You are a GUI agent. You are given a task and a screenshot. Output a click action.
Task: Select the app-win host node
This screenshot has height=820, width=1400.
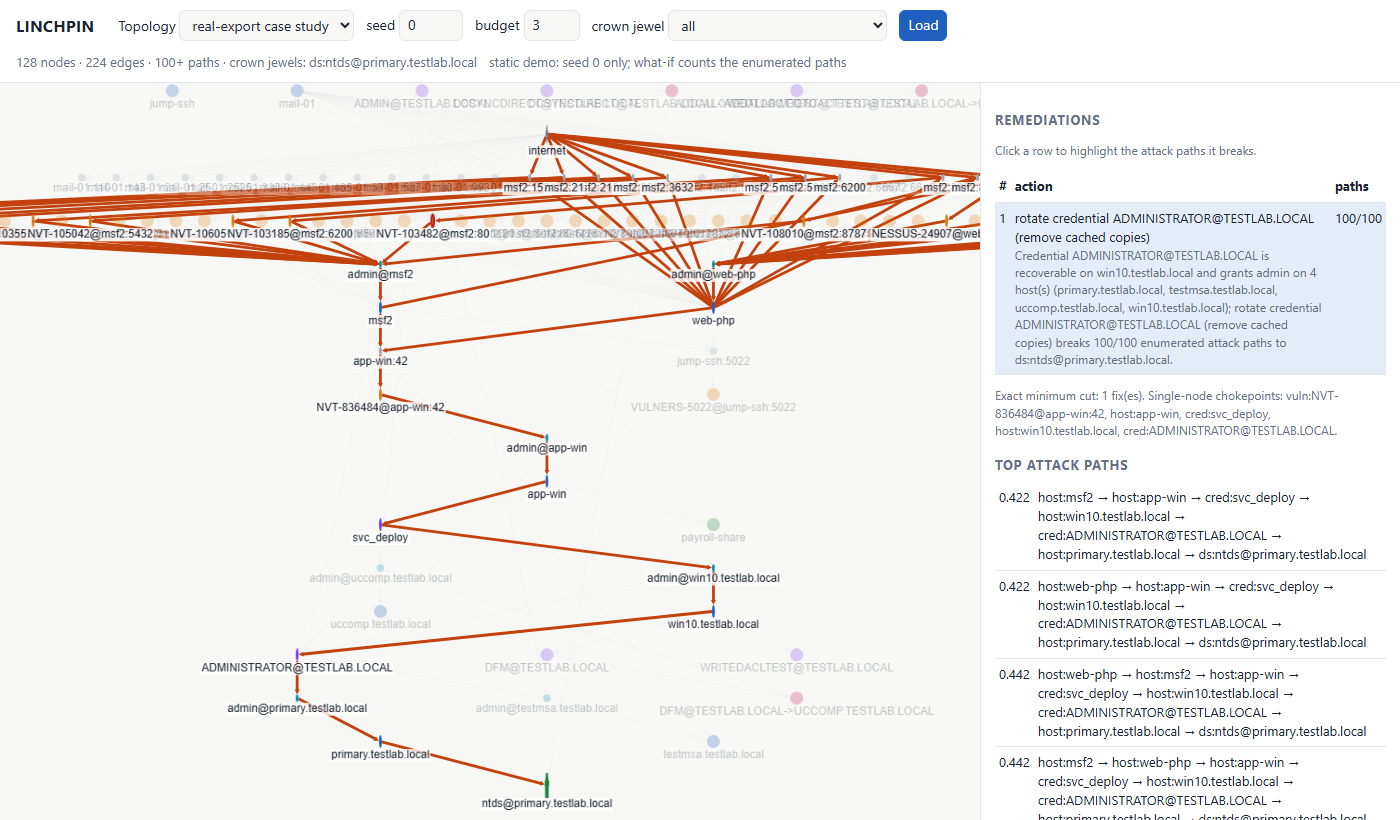tap(547, 481)
